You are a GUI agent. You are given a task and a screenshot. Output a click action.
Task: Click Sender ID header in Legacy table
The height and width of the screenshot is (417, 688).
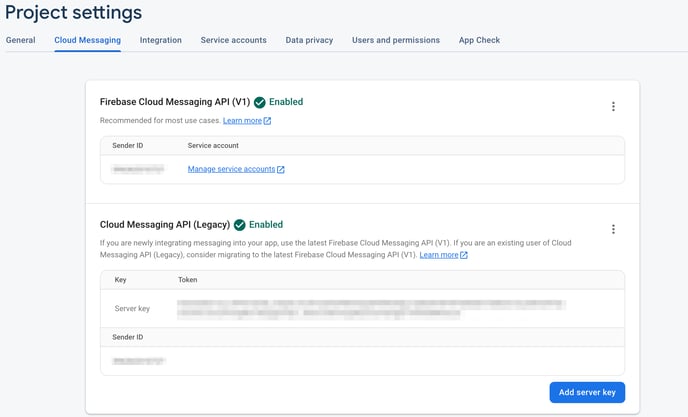(x=128, y=337)
